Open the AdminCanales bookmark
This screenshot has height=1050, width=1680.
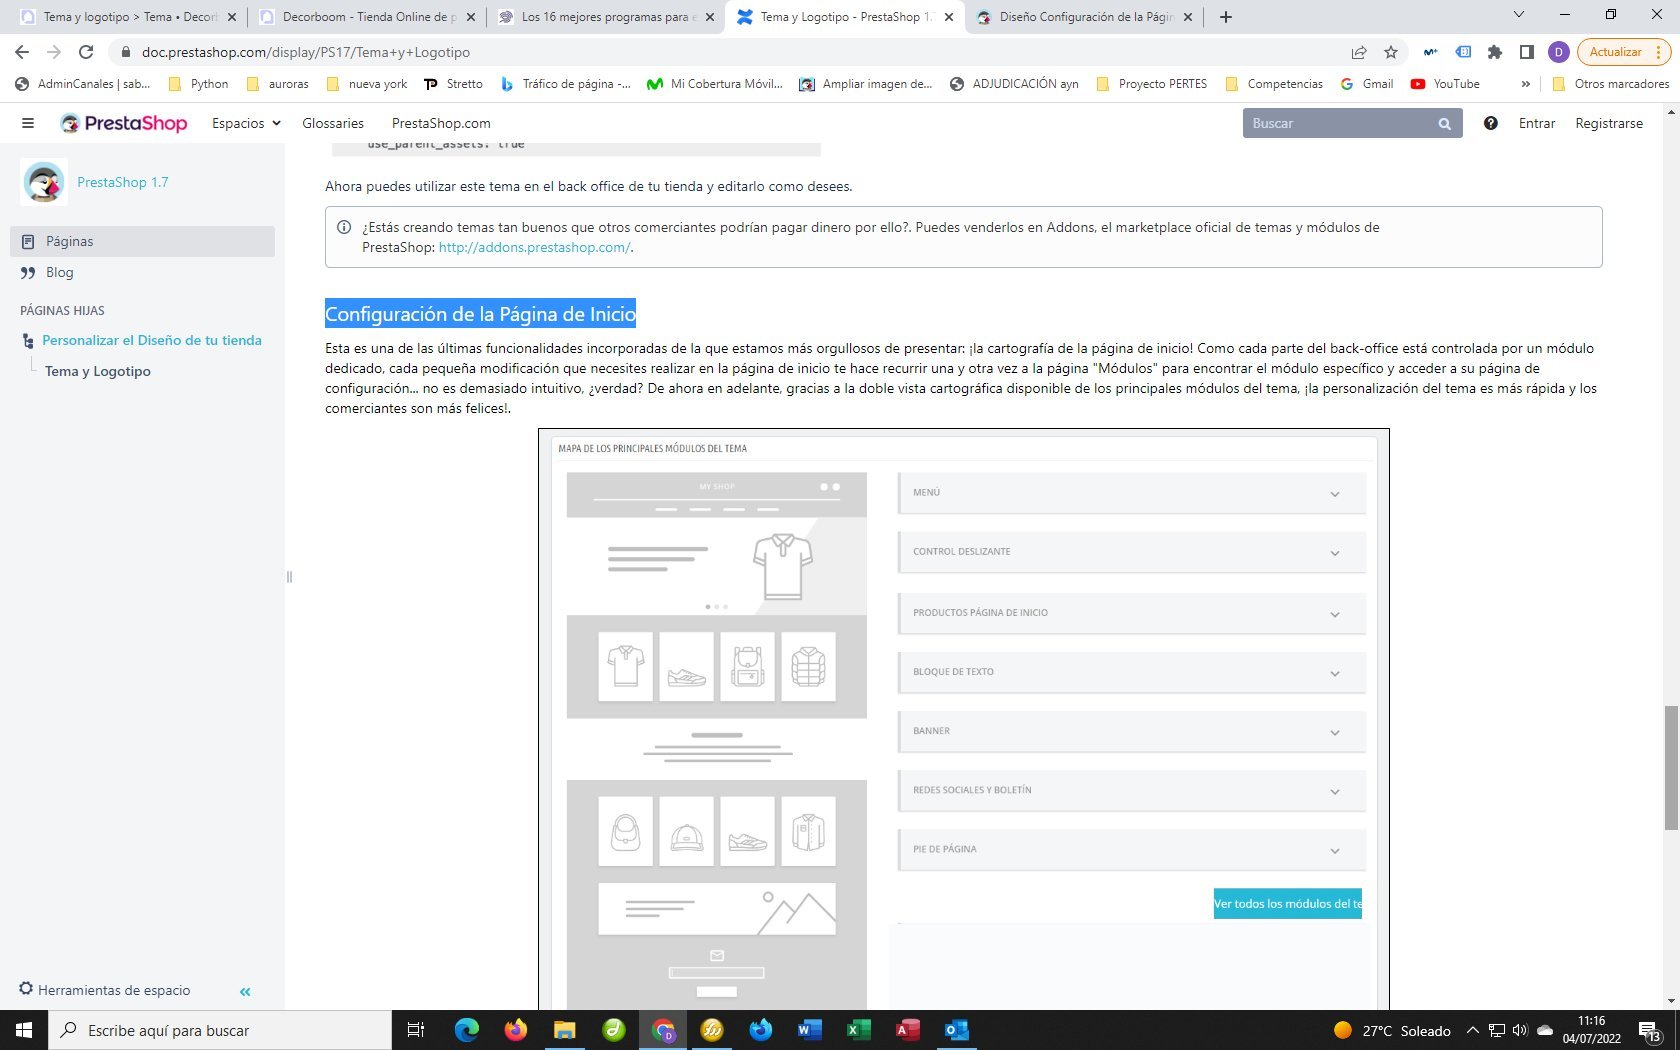coord(83,84)
